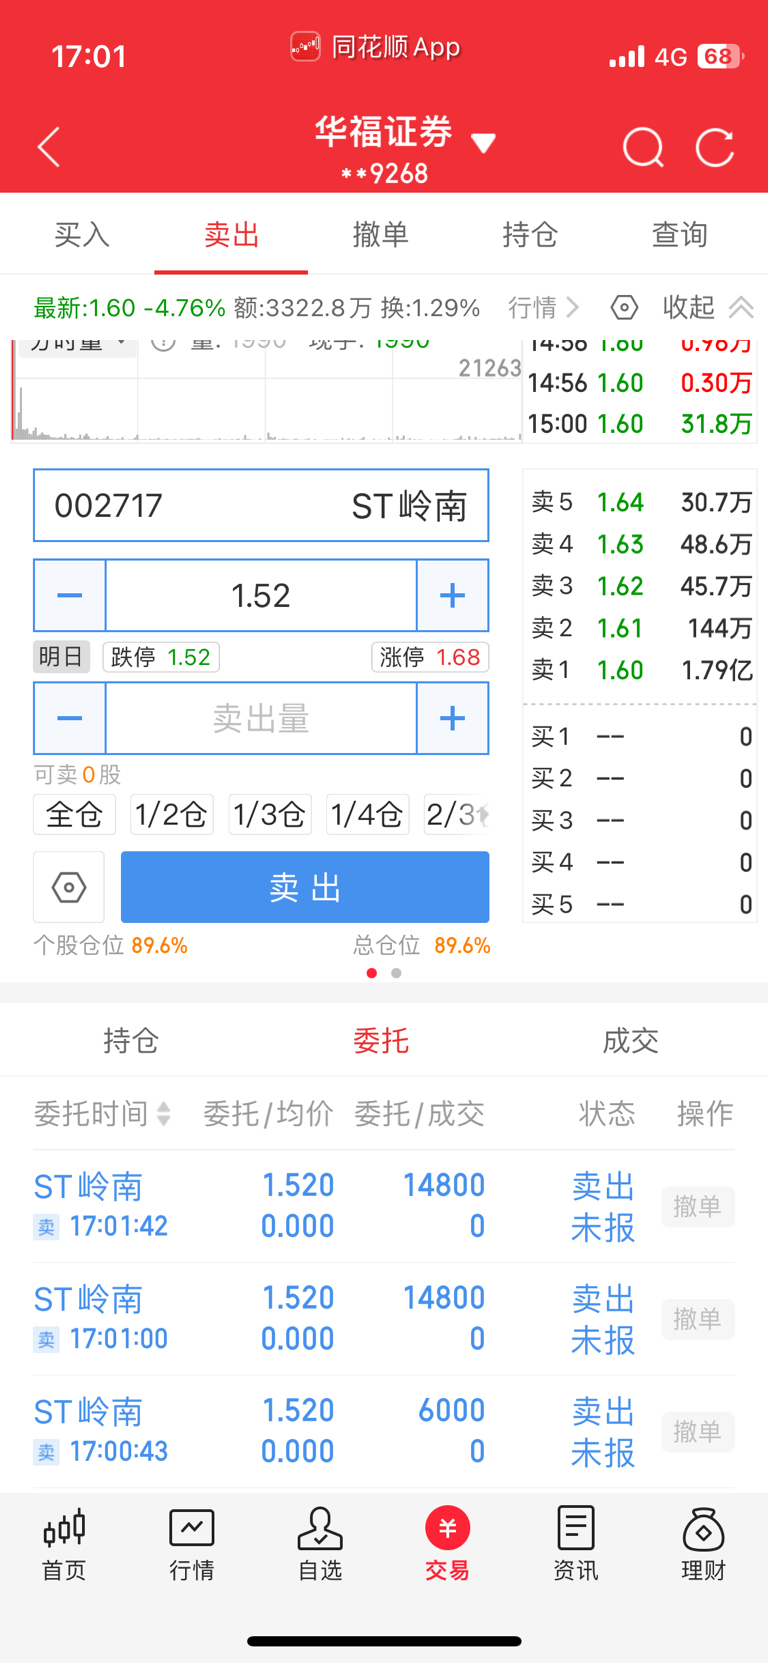Select the 跌停 1.52 price chip

tap(161, 657)
